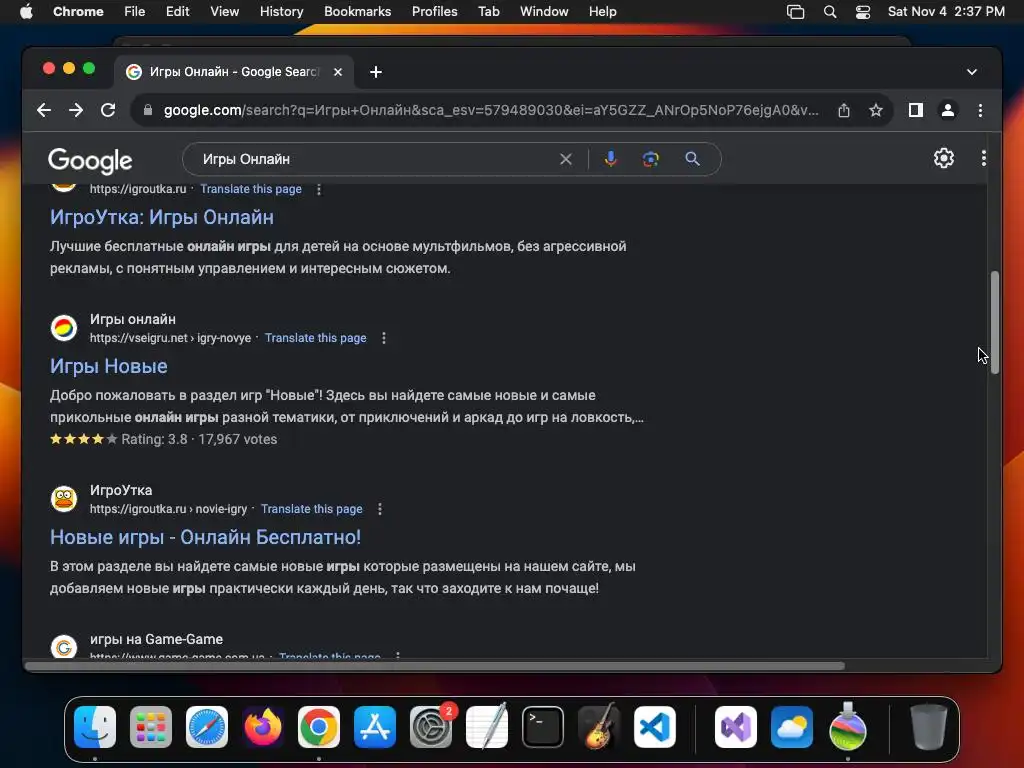Image resolution: width=1024 pixels, height=768 pixels.
Task: Click Google logo to go home
Action: (90, 161)
